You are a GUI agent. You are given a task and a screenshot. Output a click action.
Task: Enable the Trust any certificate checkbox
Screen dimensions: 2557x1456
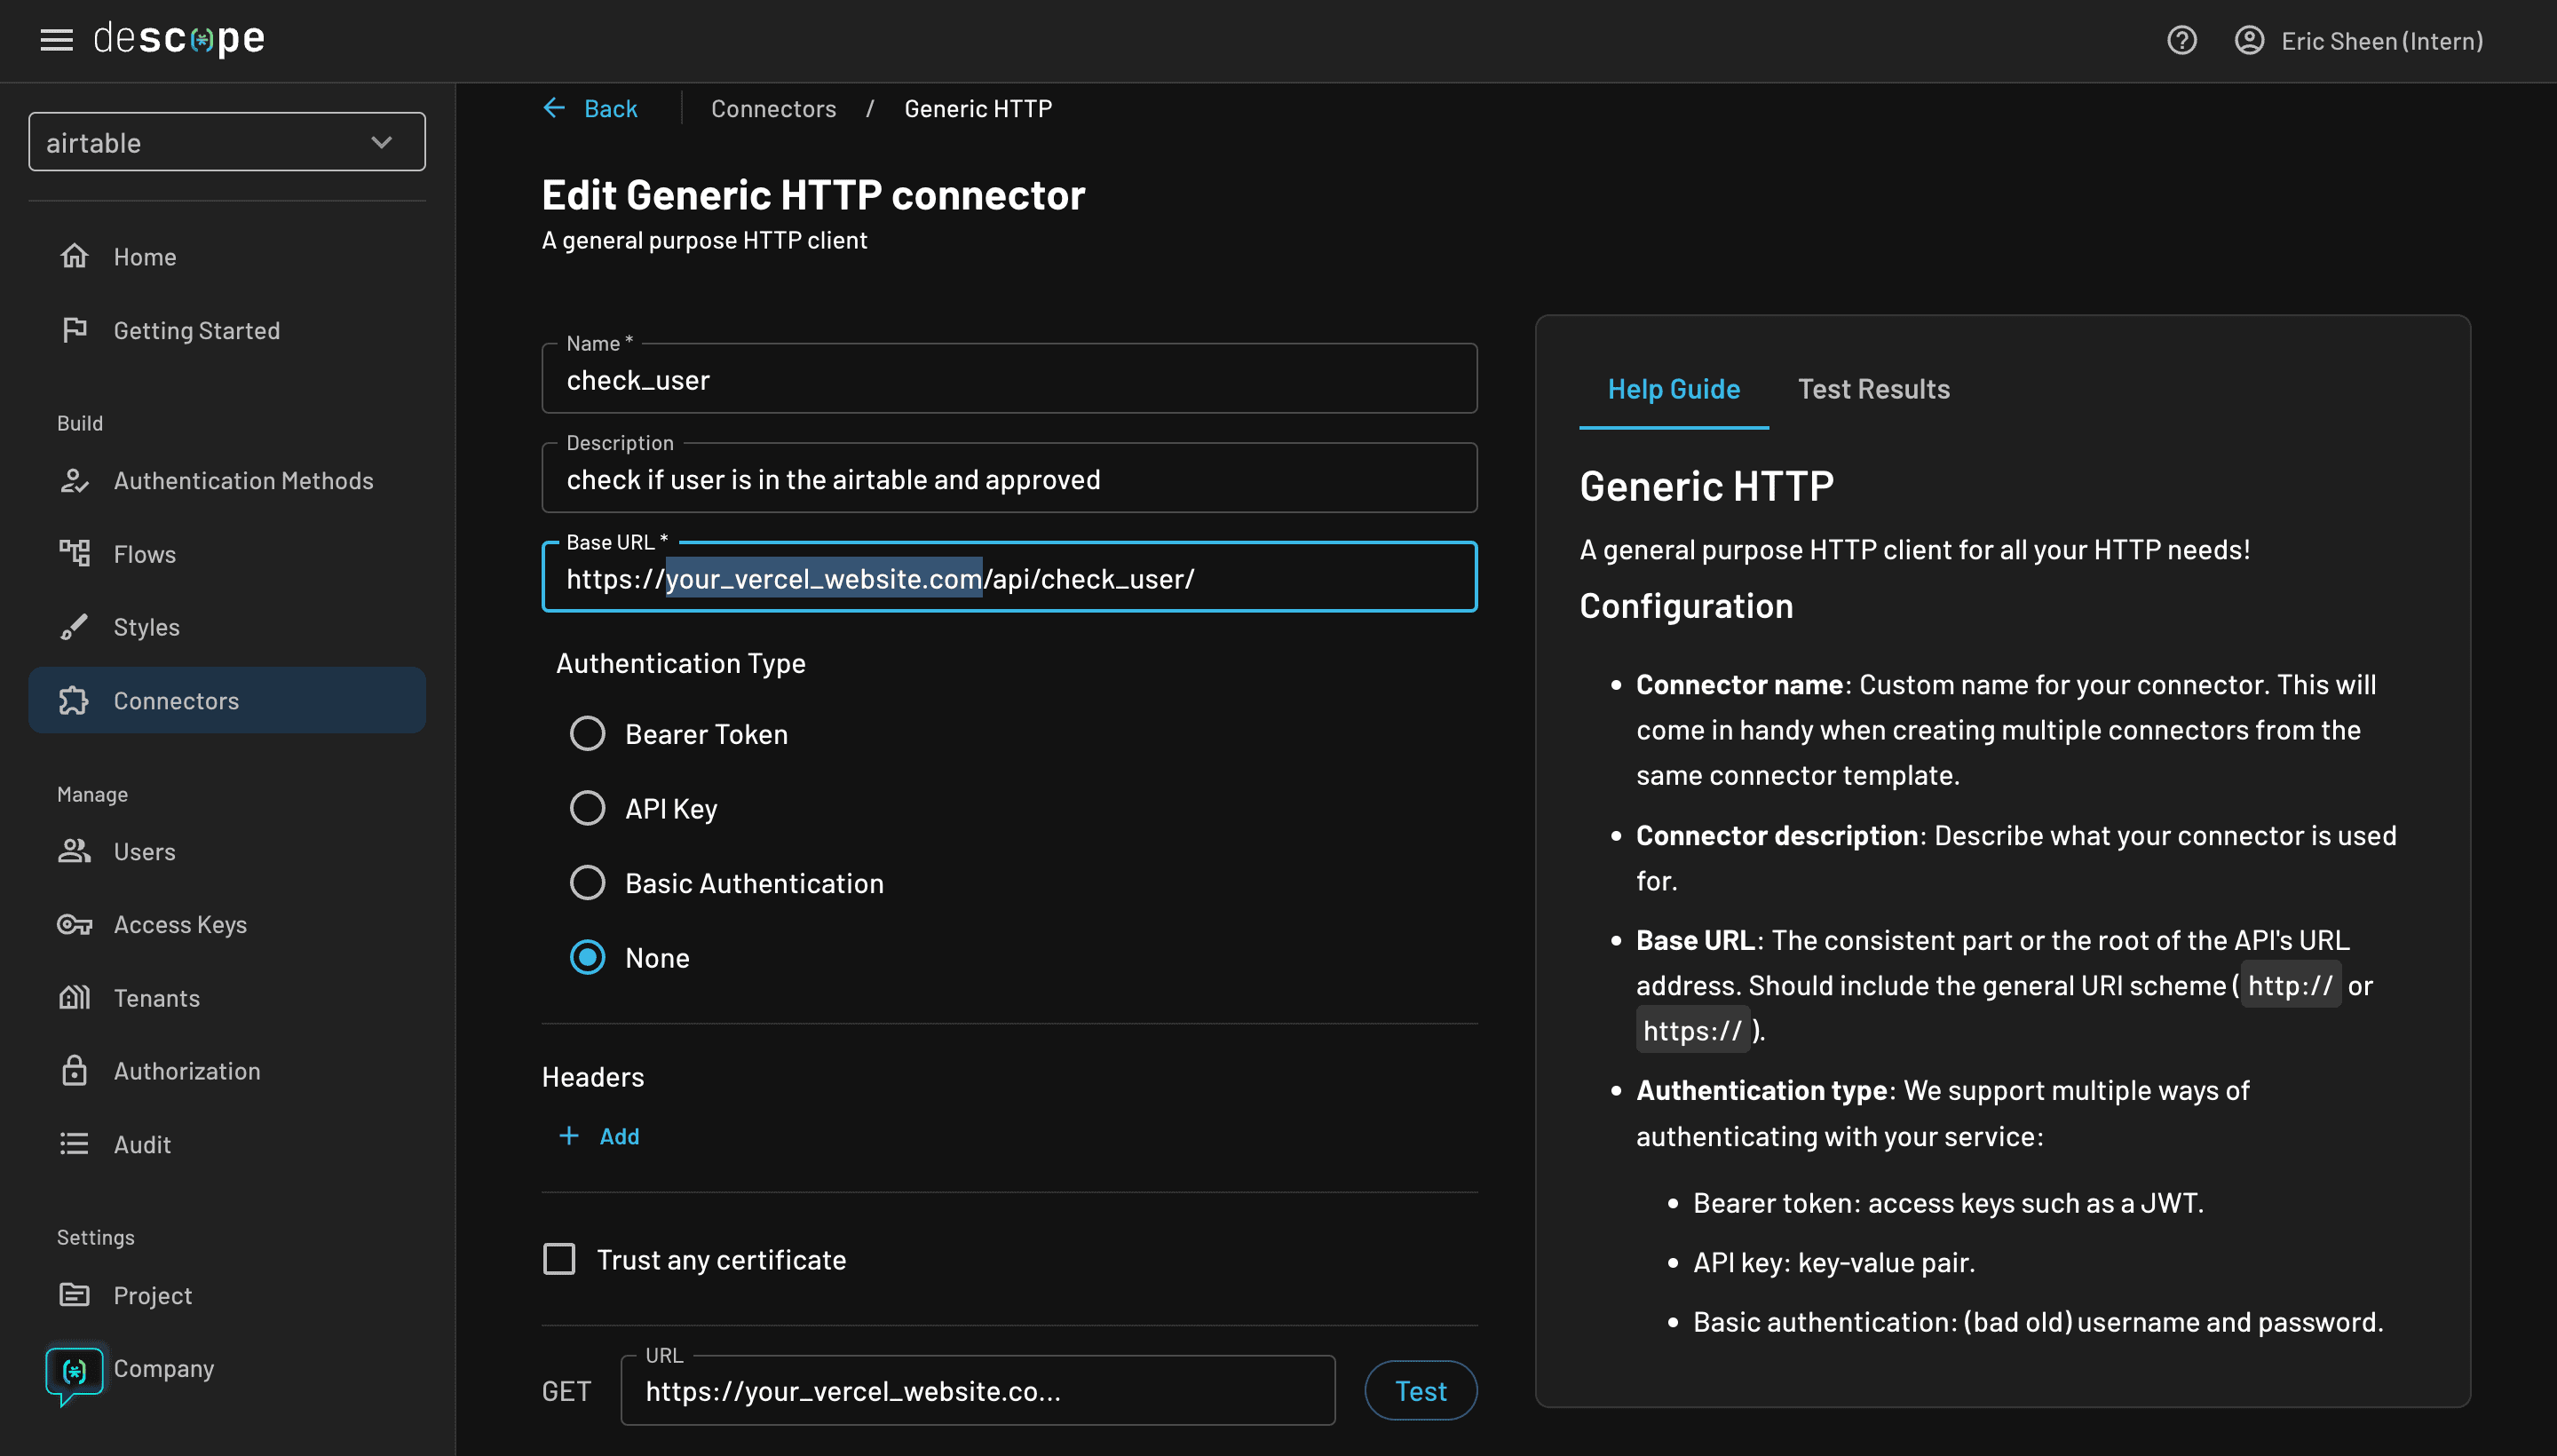click(559, 1259)
